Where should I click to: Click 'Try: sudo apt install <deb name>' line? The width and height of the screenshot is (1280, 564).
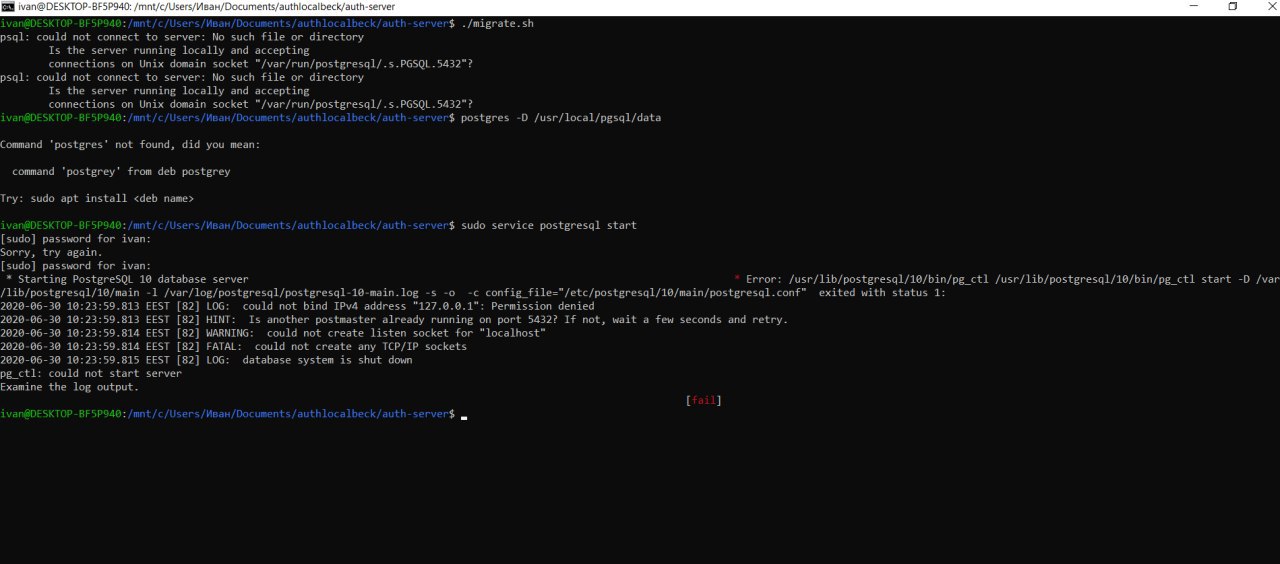[97, 199]
